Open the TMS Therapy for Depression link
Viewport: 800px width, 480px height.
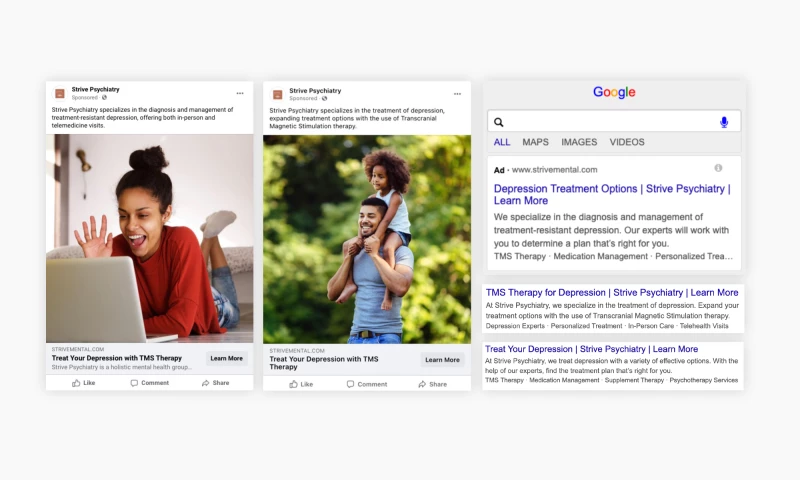coord(611,293)
